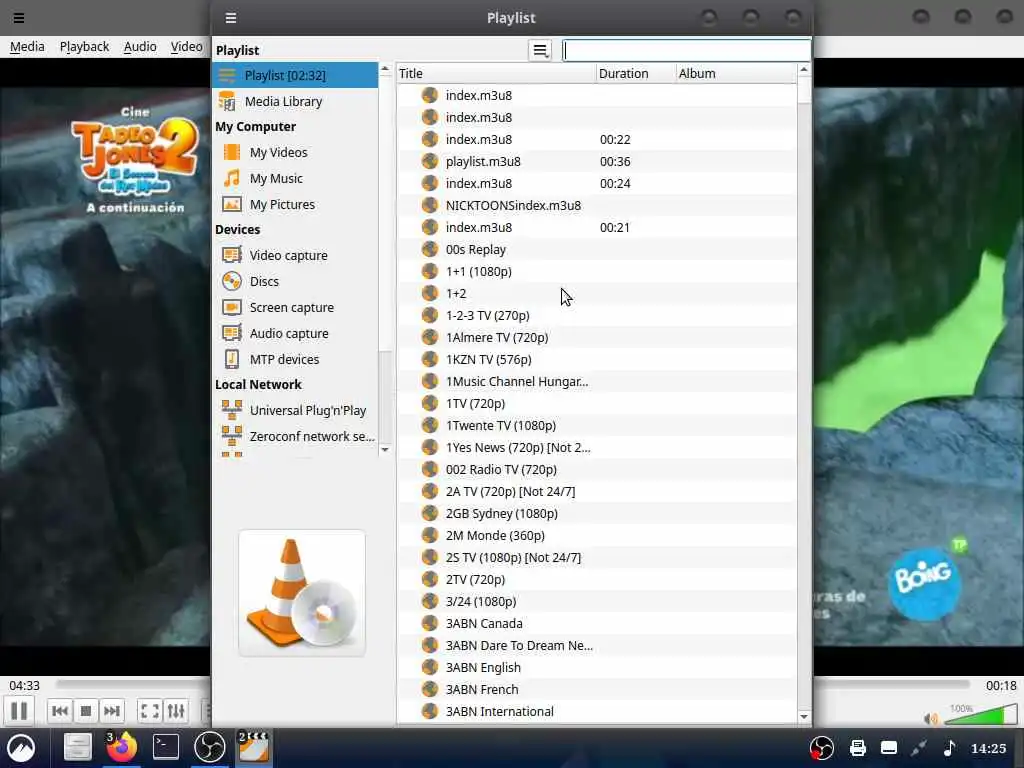Open the taskbar application launcher menu

pyautogui.click(x=21, y=748)
